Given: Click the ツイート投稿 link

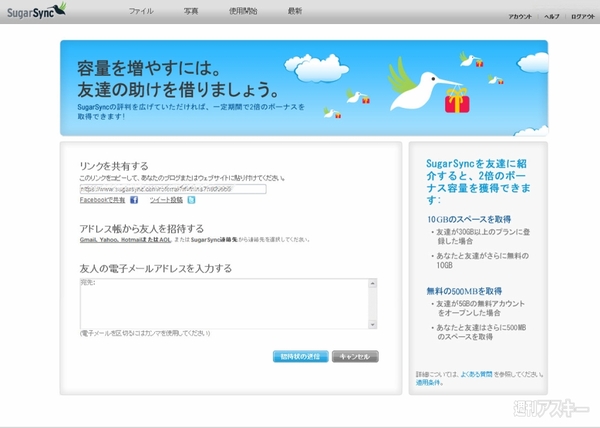Looking at the screenshot, I should pyautogui.click(x=166, y=200).
